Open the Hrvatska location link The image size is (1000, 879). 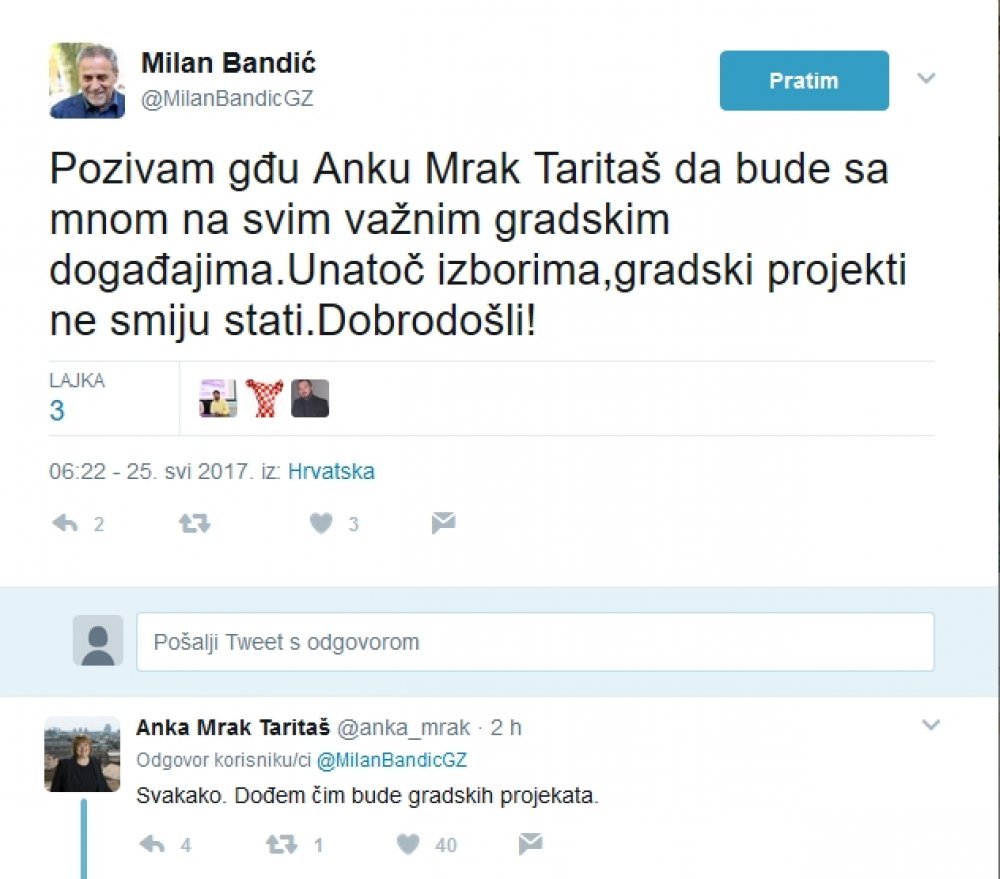pyautogui.click(x=331, y=471)
